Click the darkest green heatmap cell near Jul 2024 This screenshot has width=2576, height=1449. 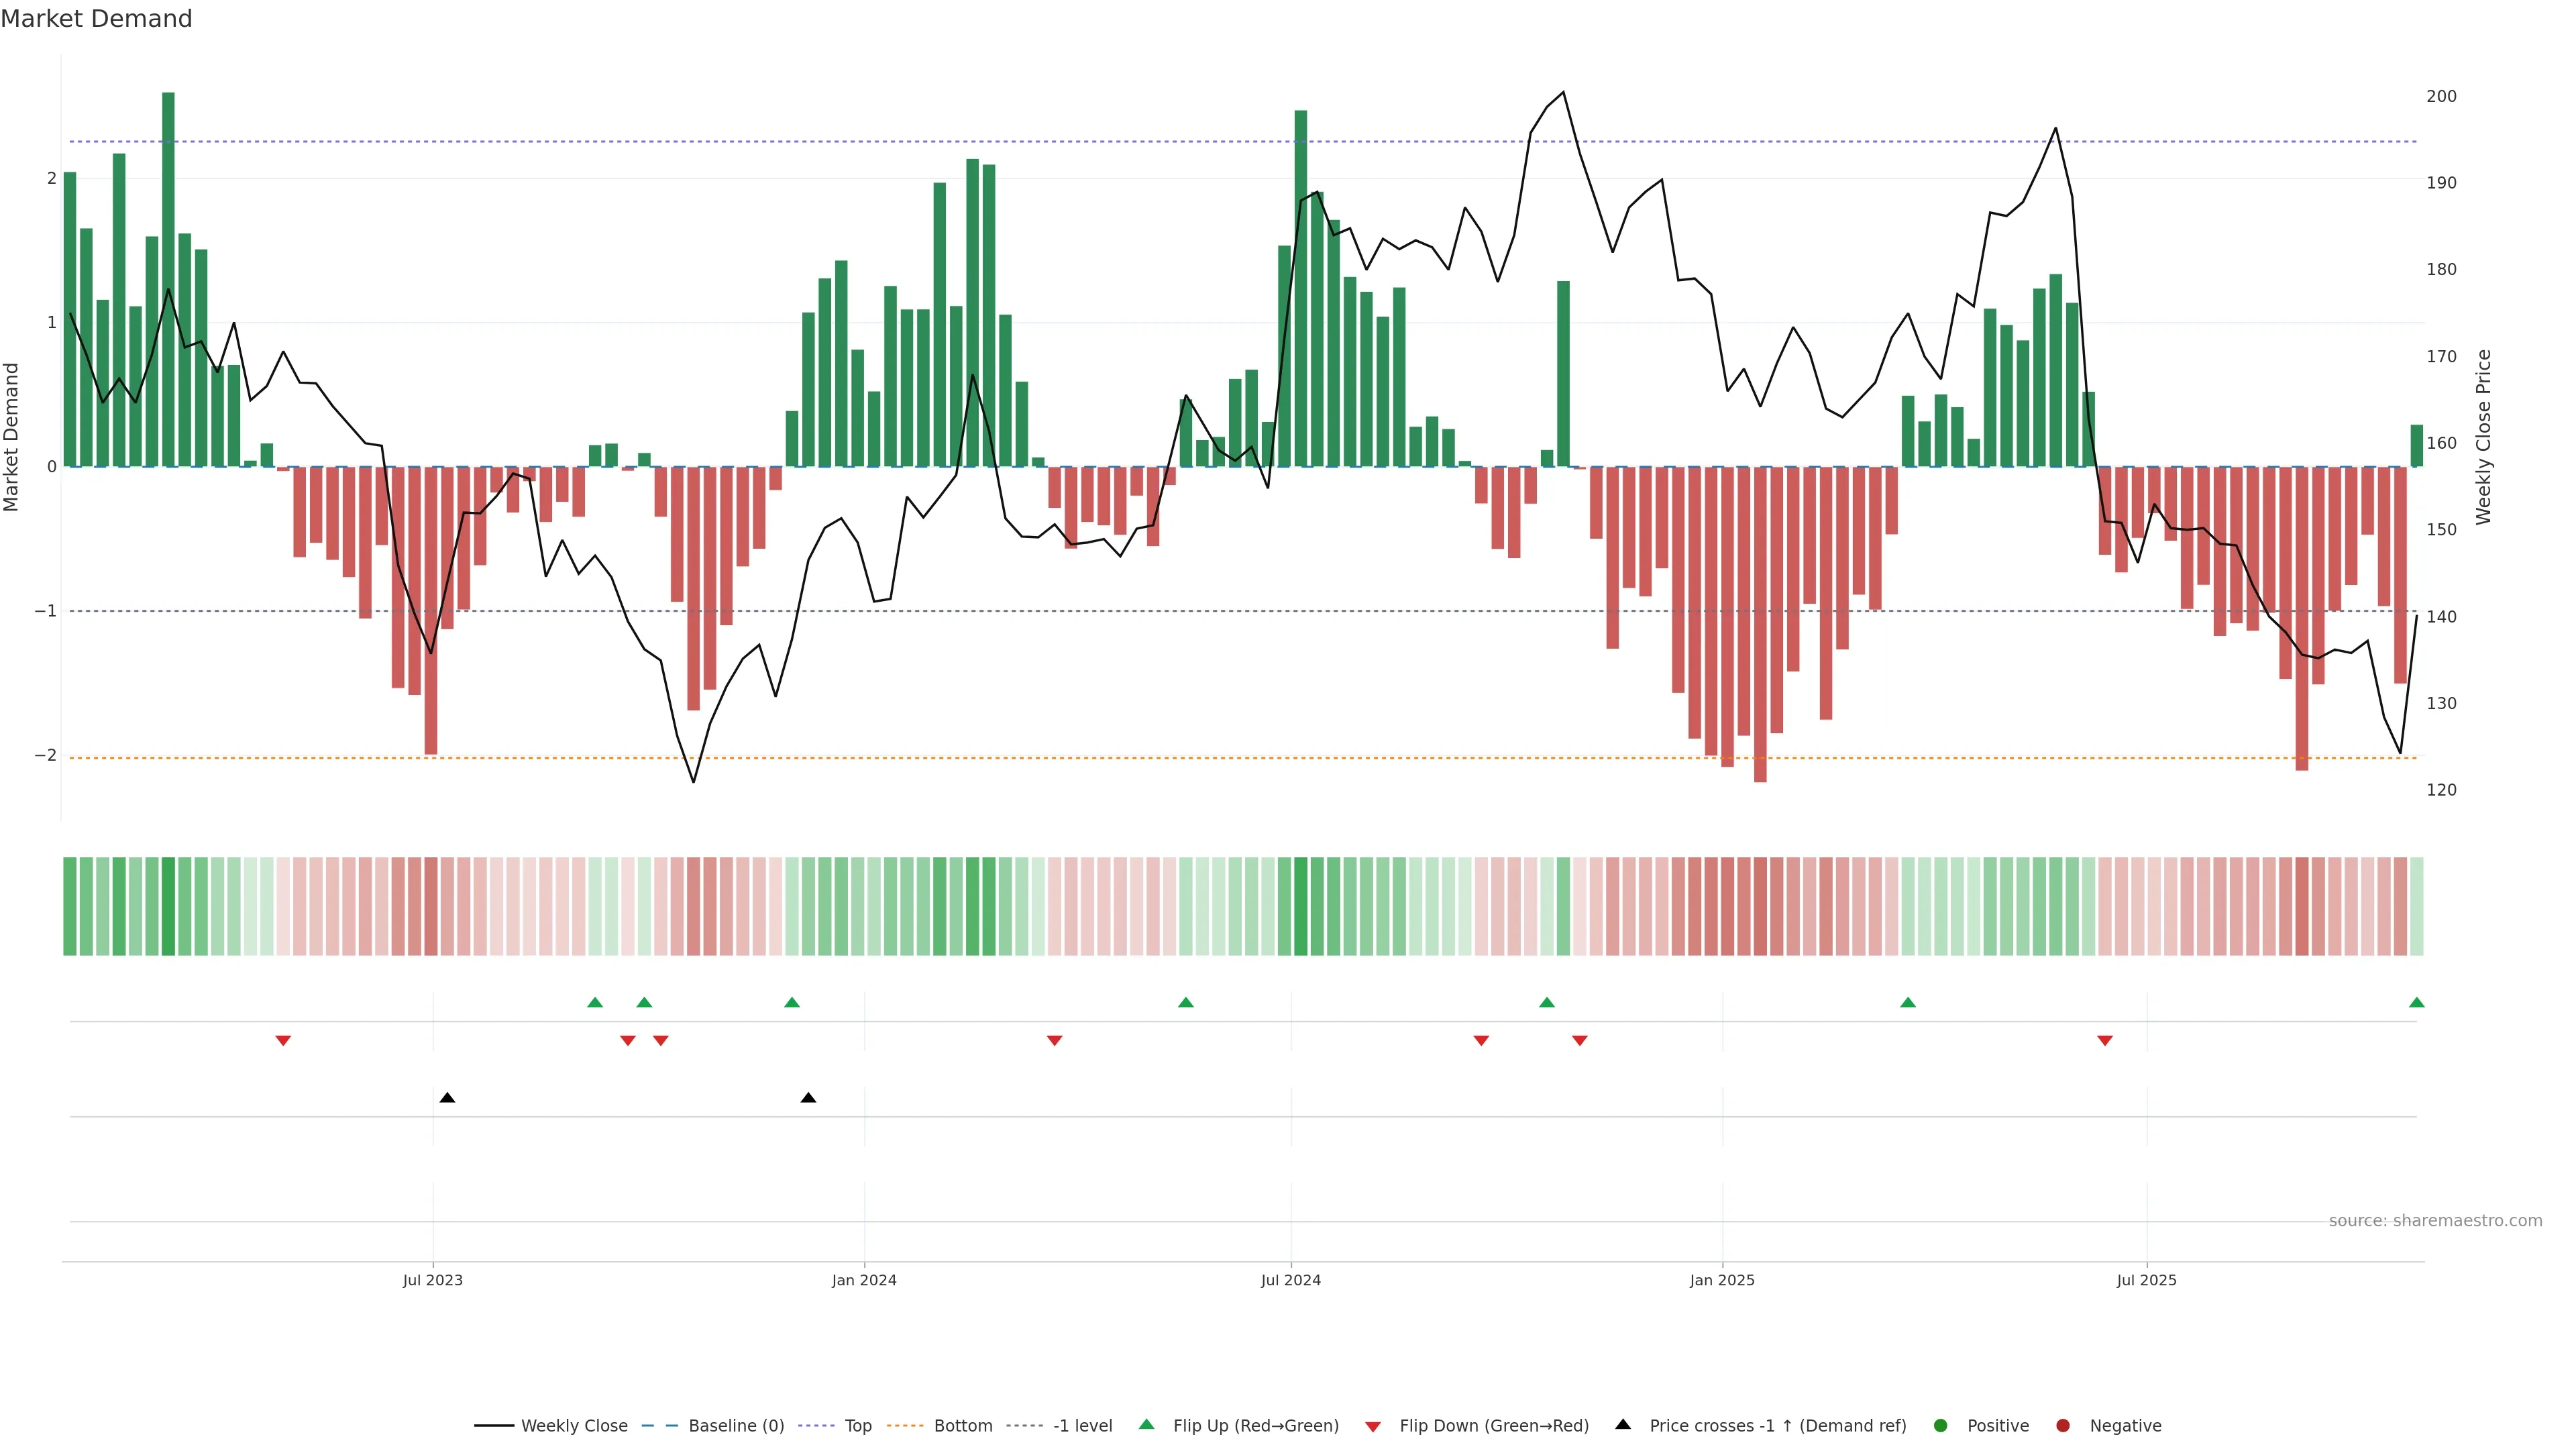point(1300,906)
